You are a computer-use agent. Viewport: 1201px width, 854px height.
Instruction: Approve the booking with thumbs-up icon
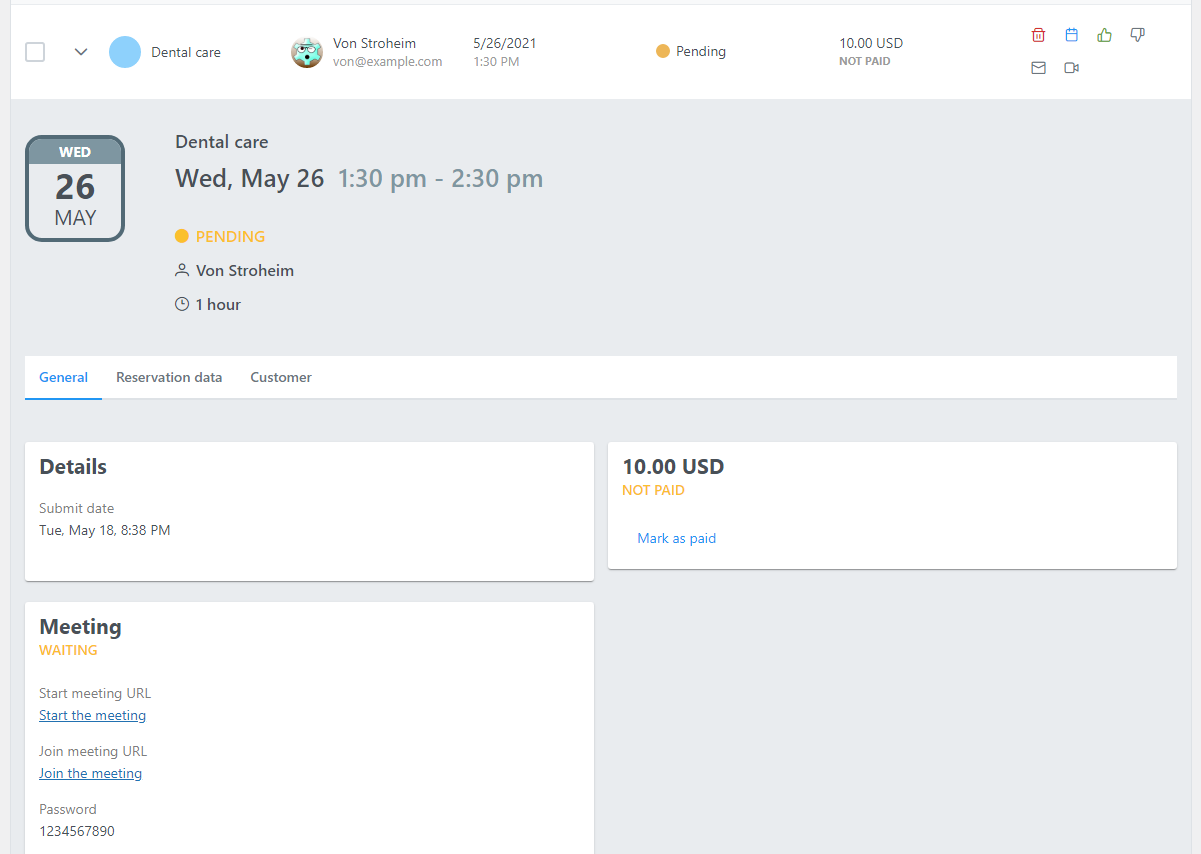point(1104,35)
